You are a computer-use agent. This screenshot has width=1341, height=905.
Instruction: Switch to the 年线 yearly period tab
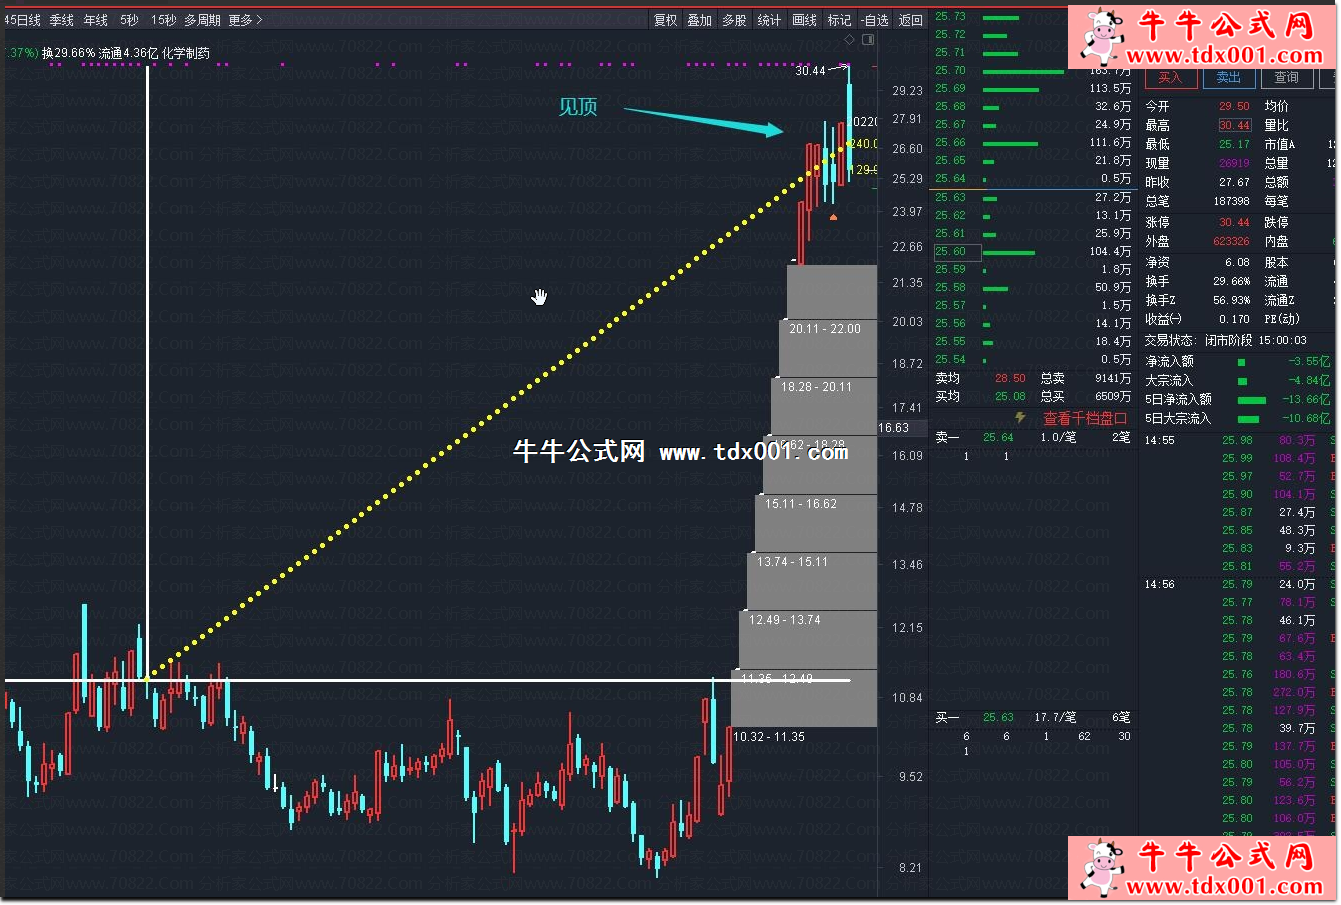(96, 20)
